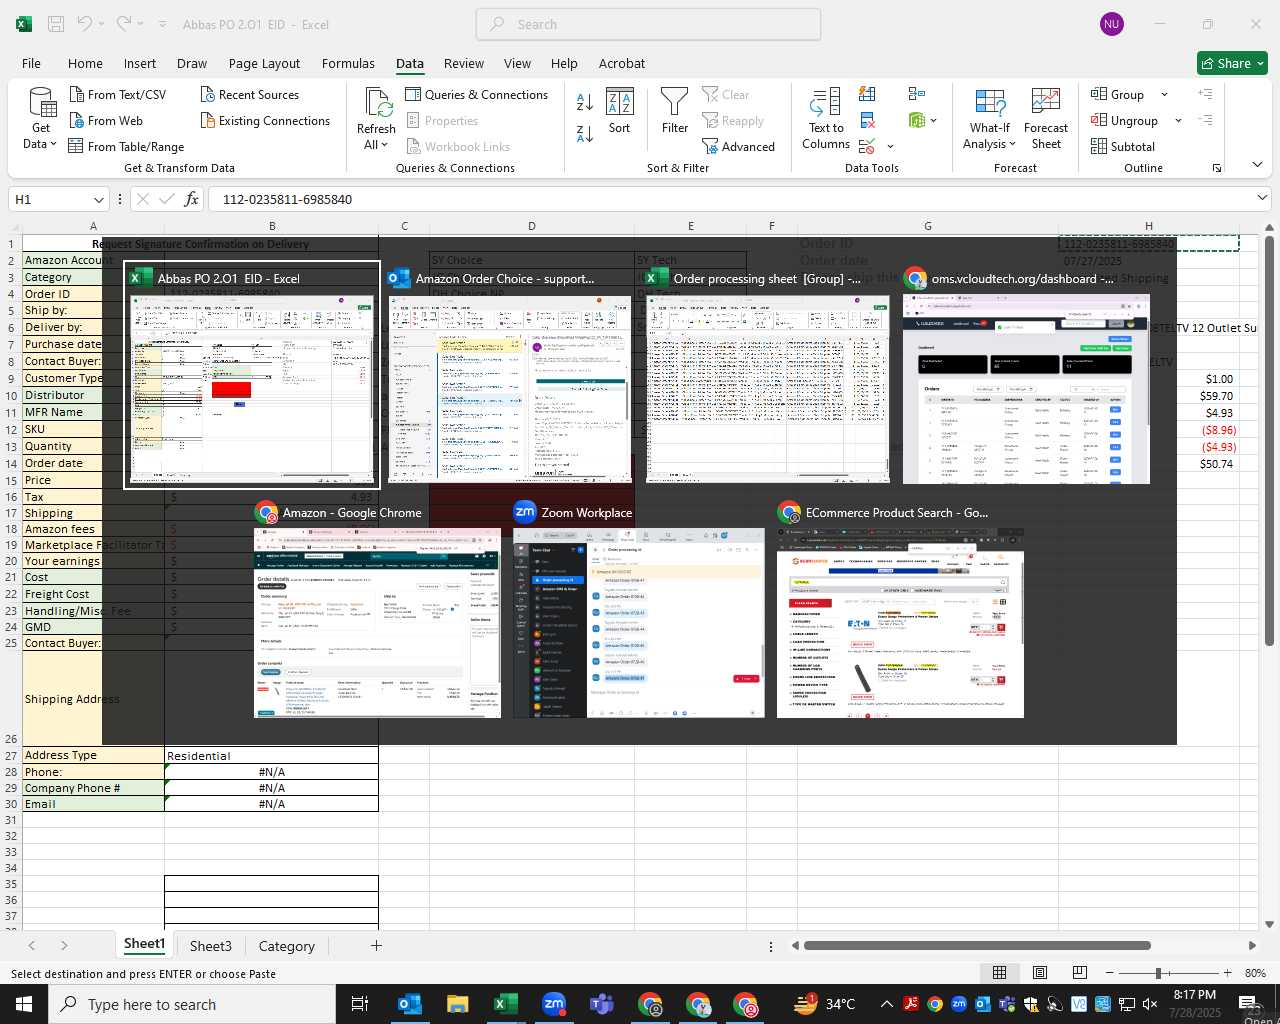Switch to Zoom Workplace window thumbnail
This screenshot has width=1280, height=1024.
click(x=639, y=609)
